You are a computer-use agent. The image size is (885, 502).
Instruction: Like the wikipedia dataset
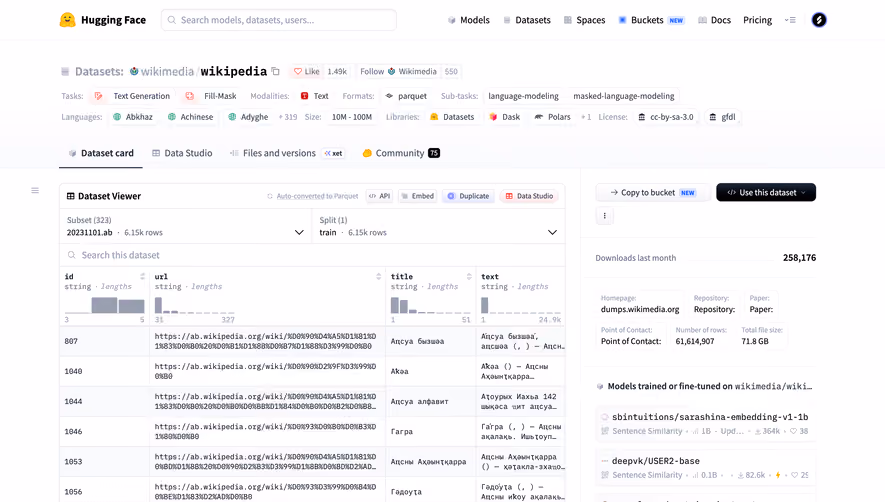coord(306,71)
